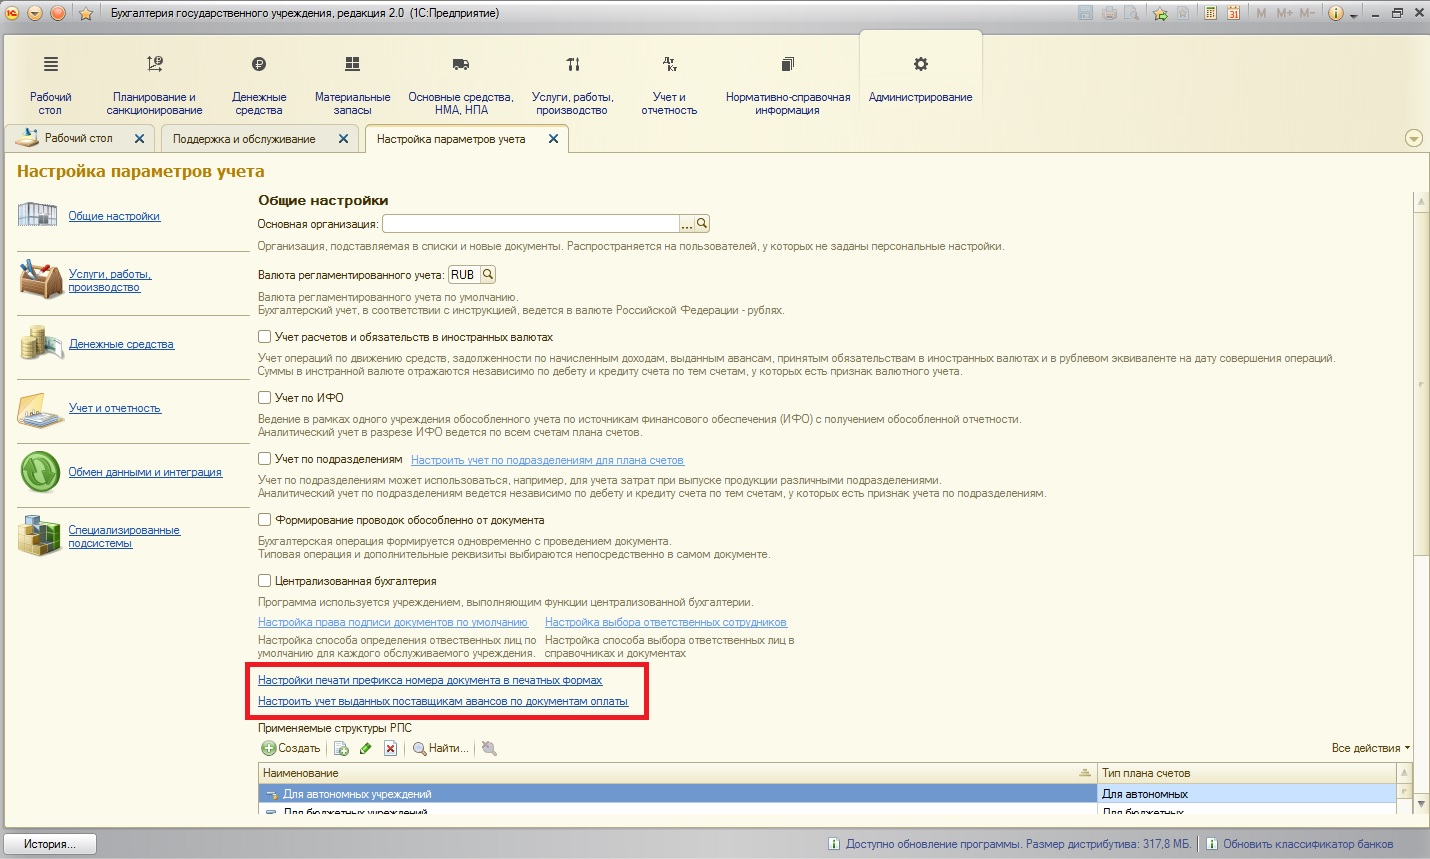Click the calculator icon in title bar
Image resolution: width=1430 pixels, height=859 pixels.
pyautogui.click(x=1211, y=13)
